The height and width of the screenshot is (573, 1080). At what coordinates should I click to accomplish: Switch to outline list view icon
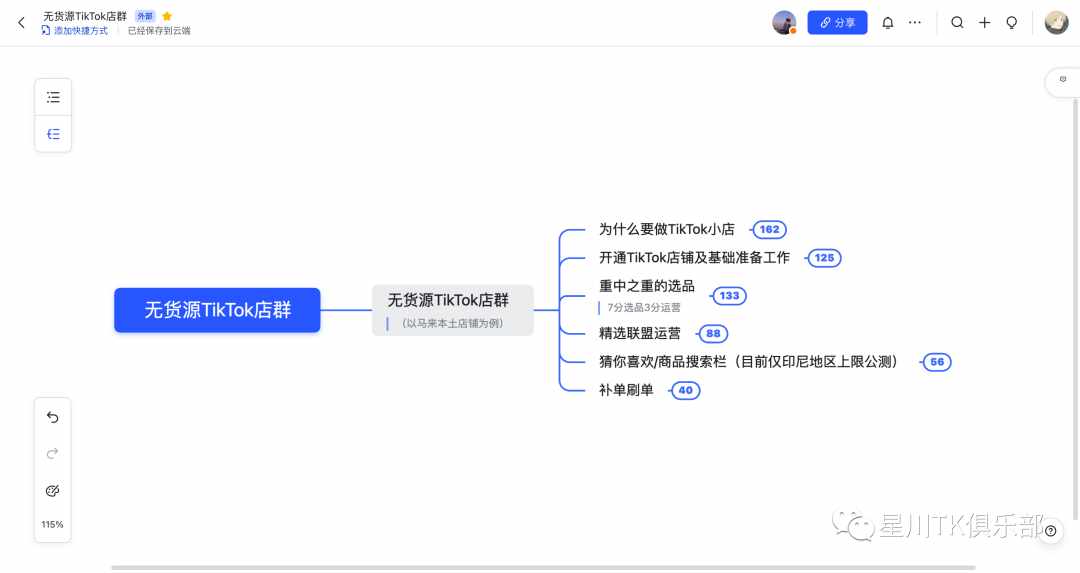[x=53, y=97]
